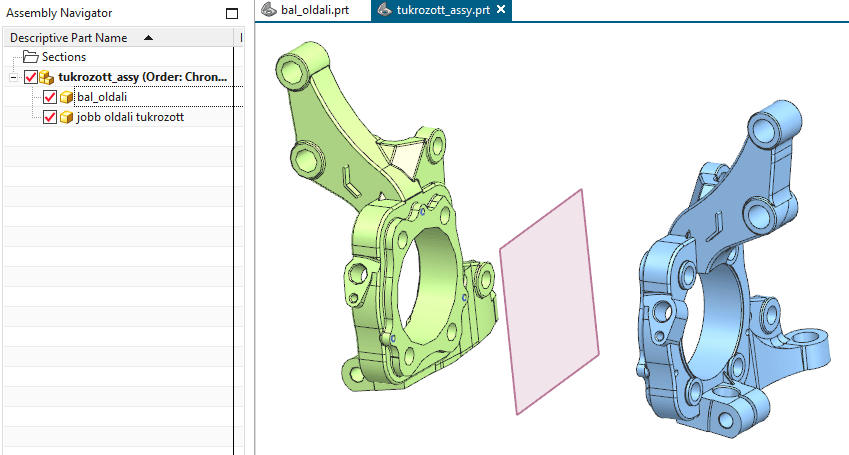The image size is (849, 455).
Task: Uncheck the tukrozott_assy assembly checkbox
Action: 31,77
